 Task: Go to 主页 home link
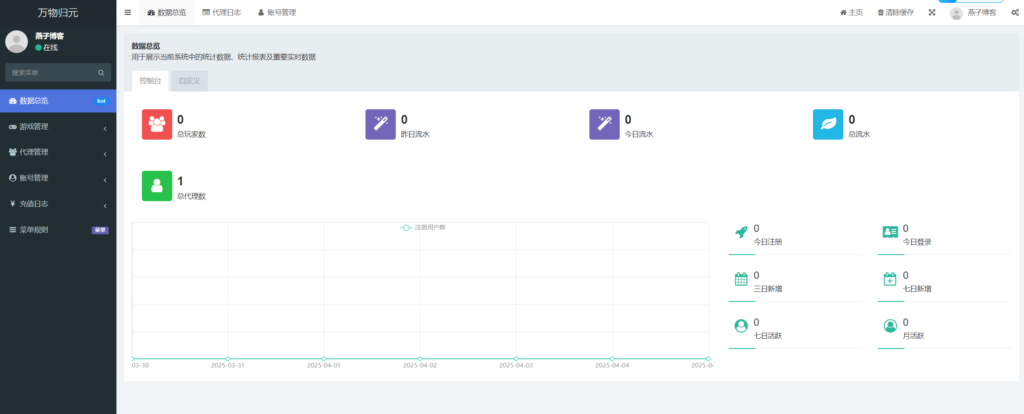coord(850,13)
